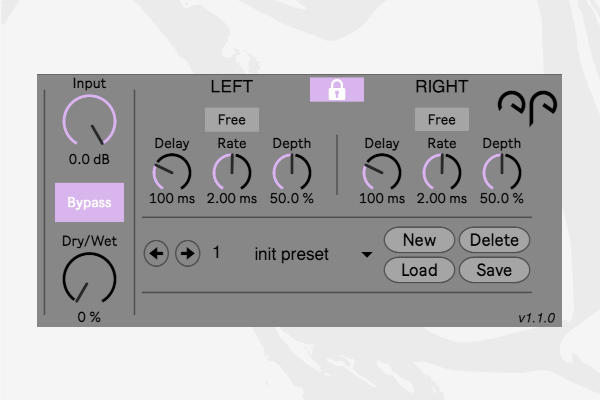Click the previous preset arrow icon
The image size is (600, 400).
[156, 253]
